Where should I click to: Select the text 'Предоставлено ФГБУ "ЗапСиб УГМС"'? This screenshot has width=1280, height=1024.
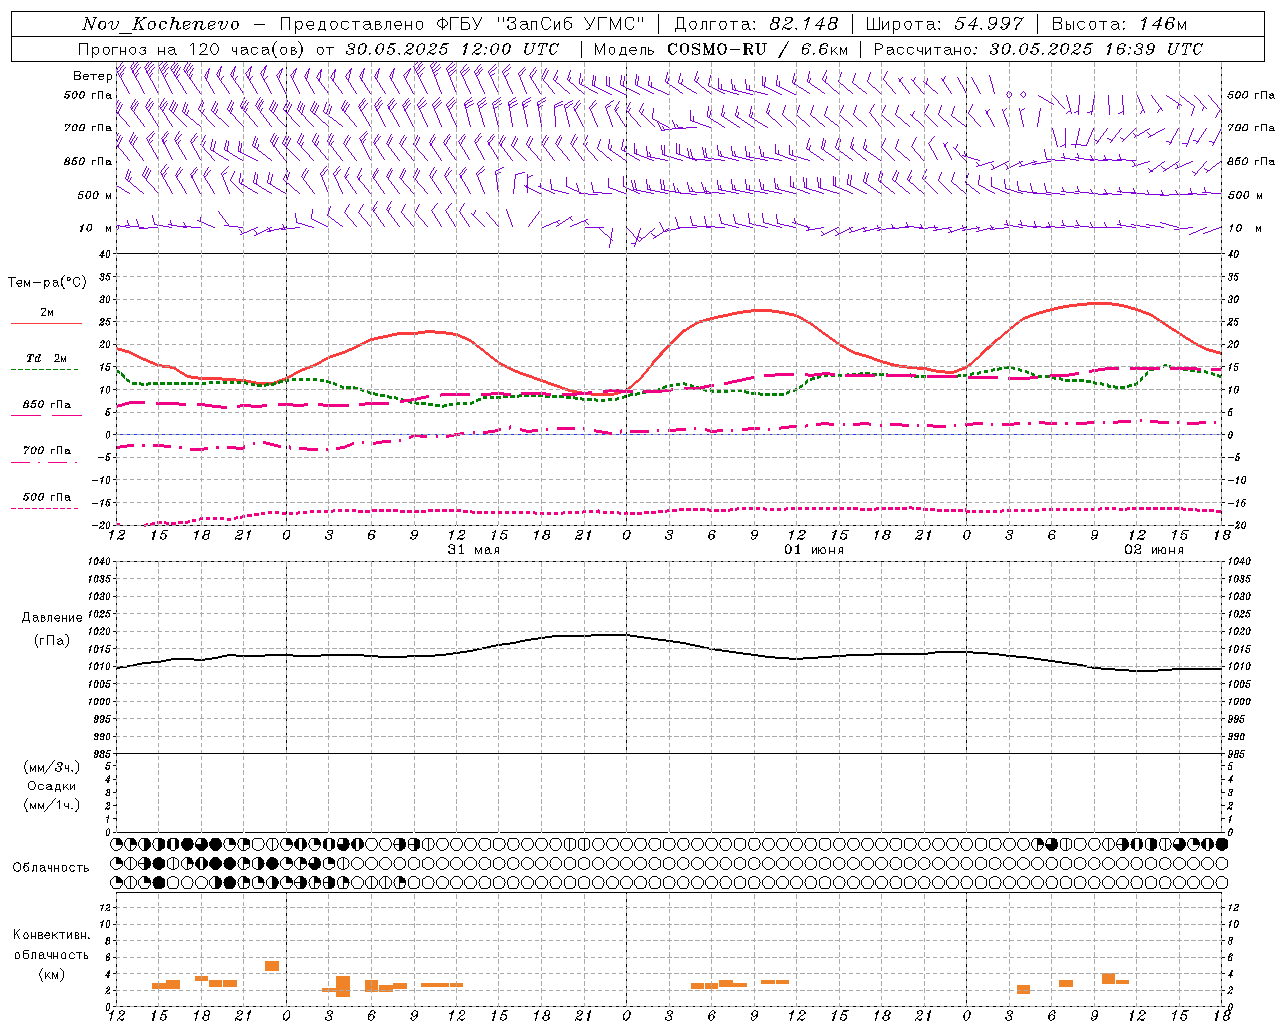coord(463,24)
